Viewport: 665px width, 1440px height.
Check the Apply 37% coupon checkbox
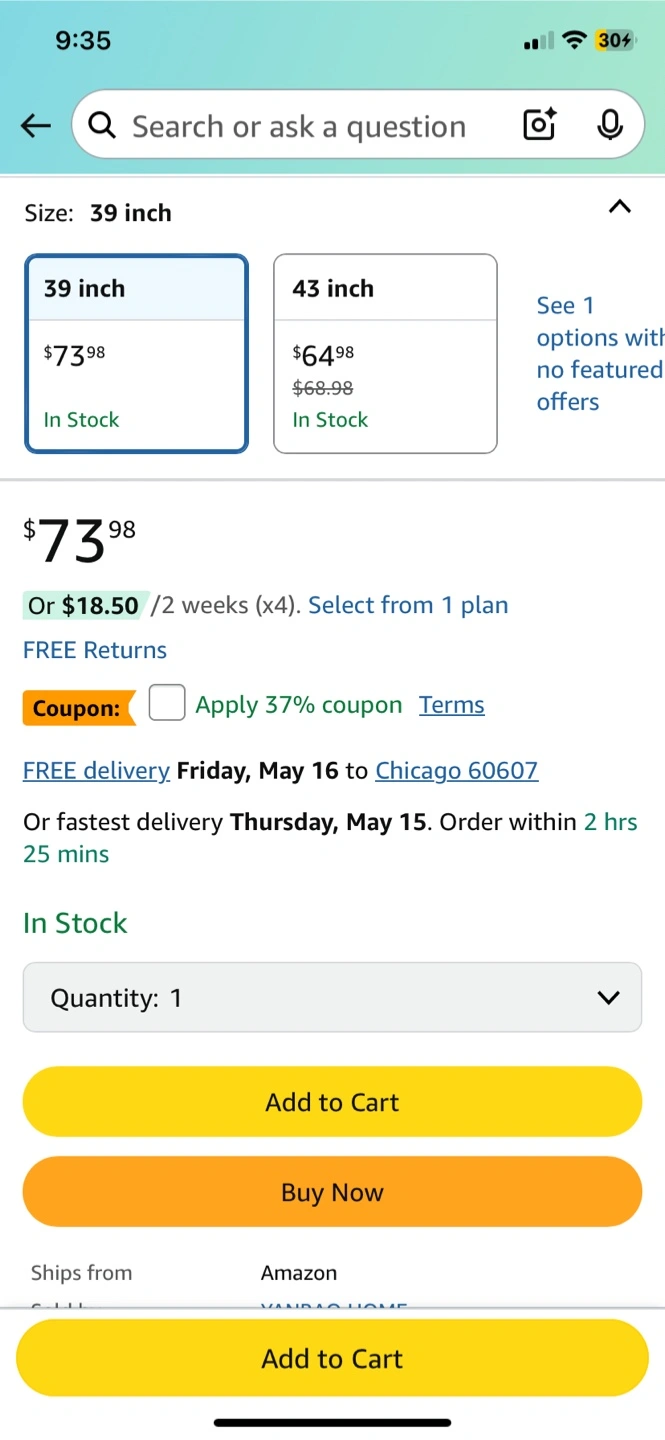point(167,702)
